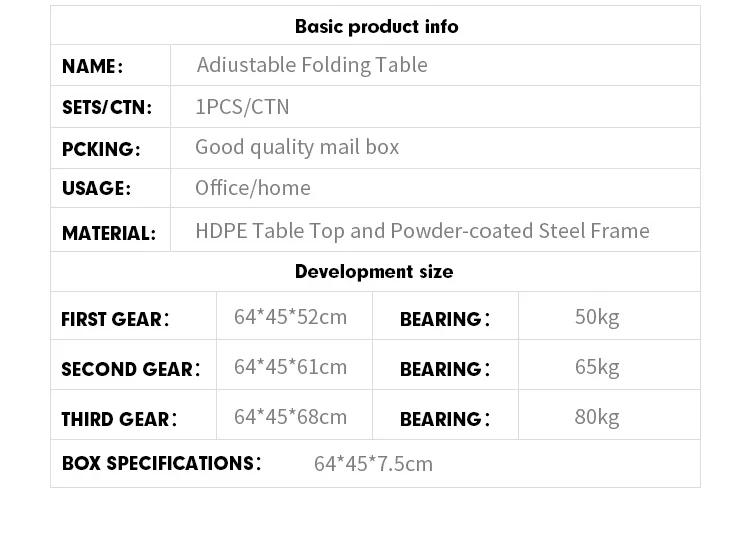Click the 'PCKING:' label
750x553 pixels.
click(x=101, y=149)
